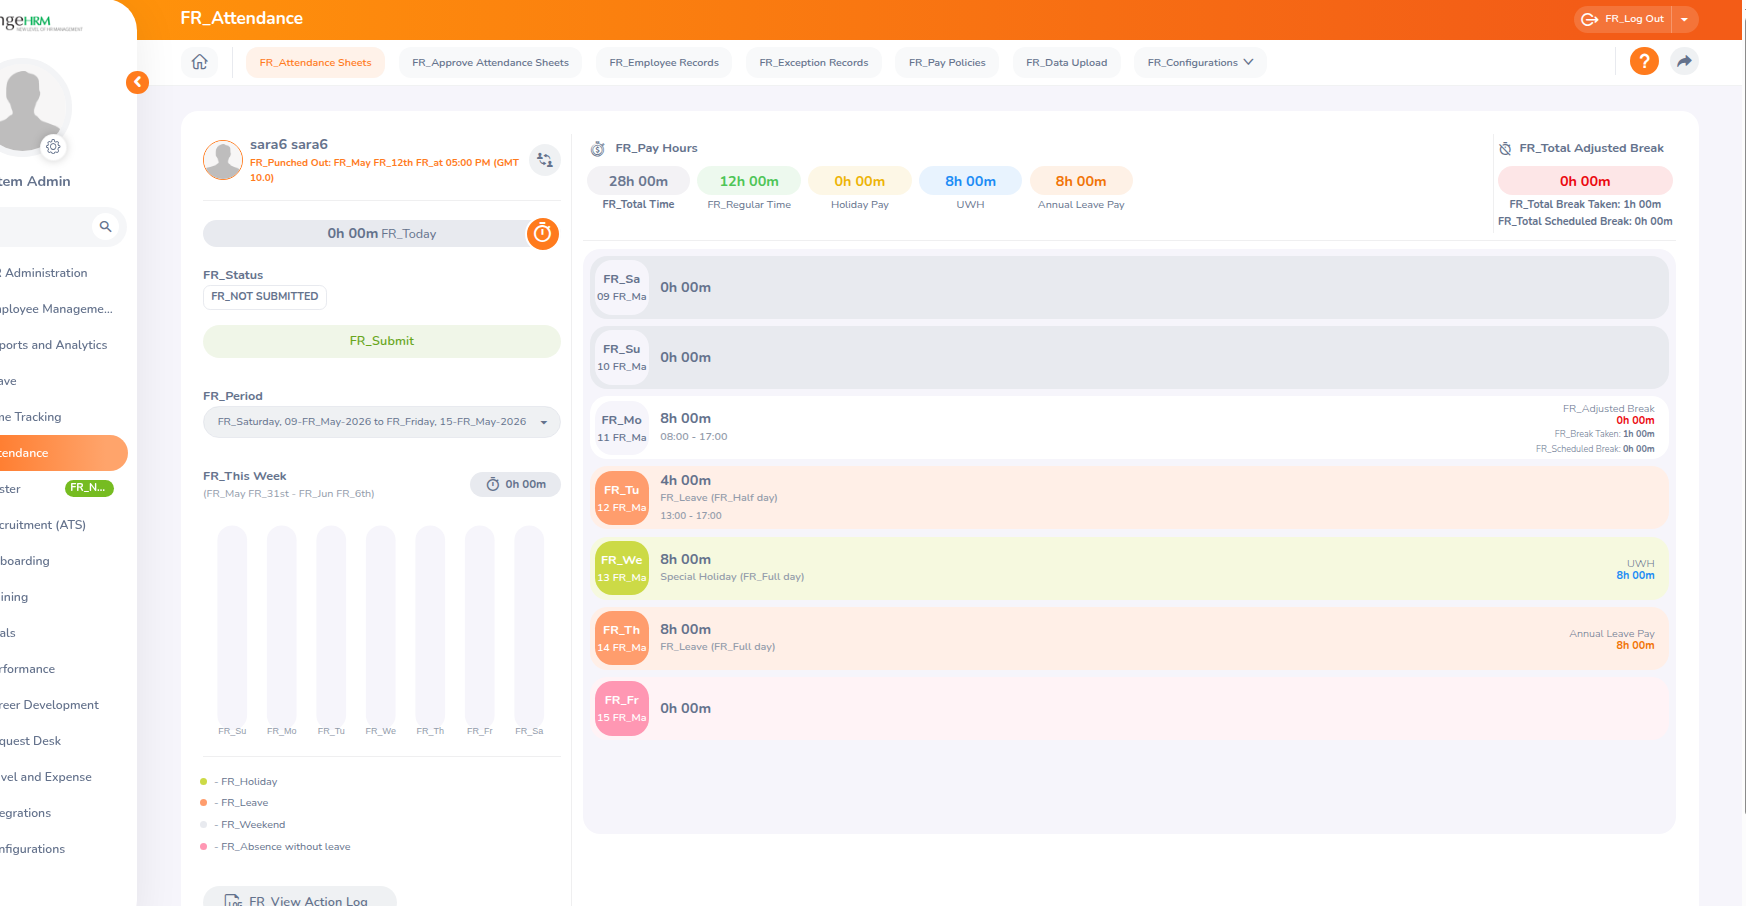Click the FR_We 13 date badge

click(622, 568)
